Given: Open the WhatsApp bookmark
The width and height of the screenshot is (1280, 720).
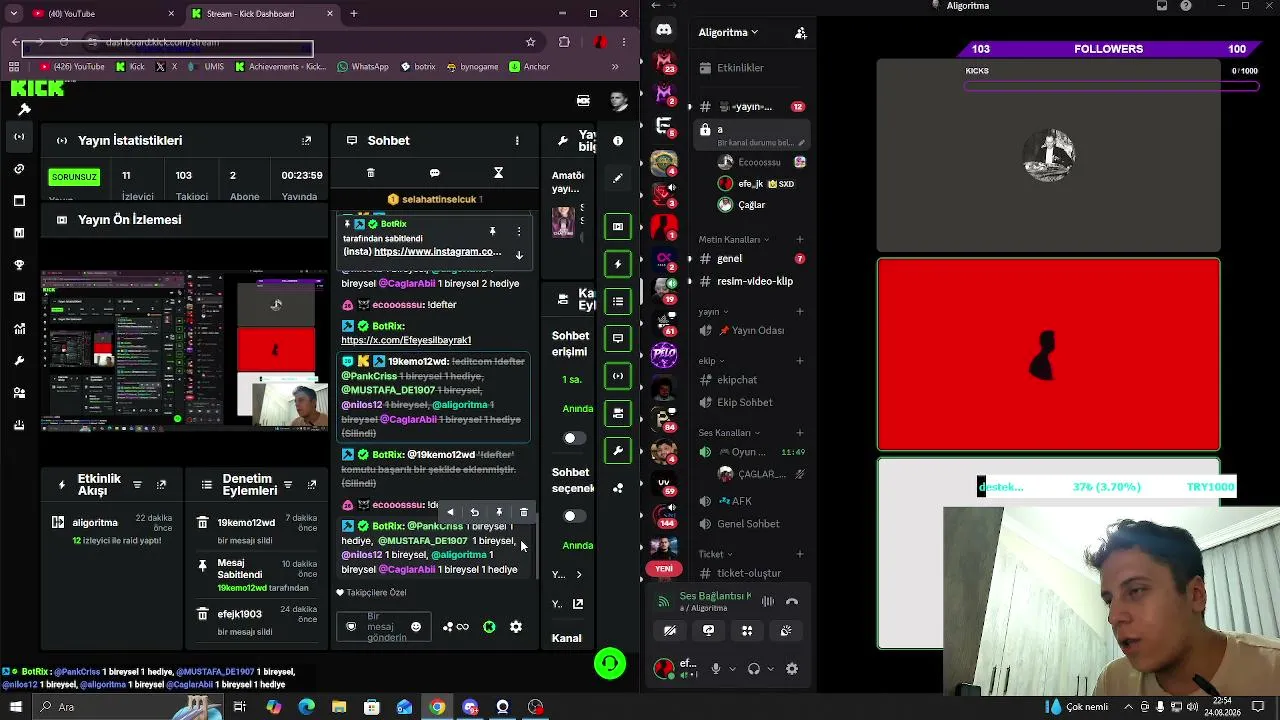Looking at the screenshot, I should click(363, 67).
